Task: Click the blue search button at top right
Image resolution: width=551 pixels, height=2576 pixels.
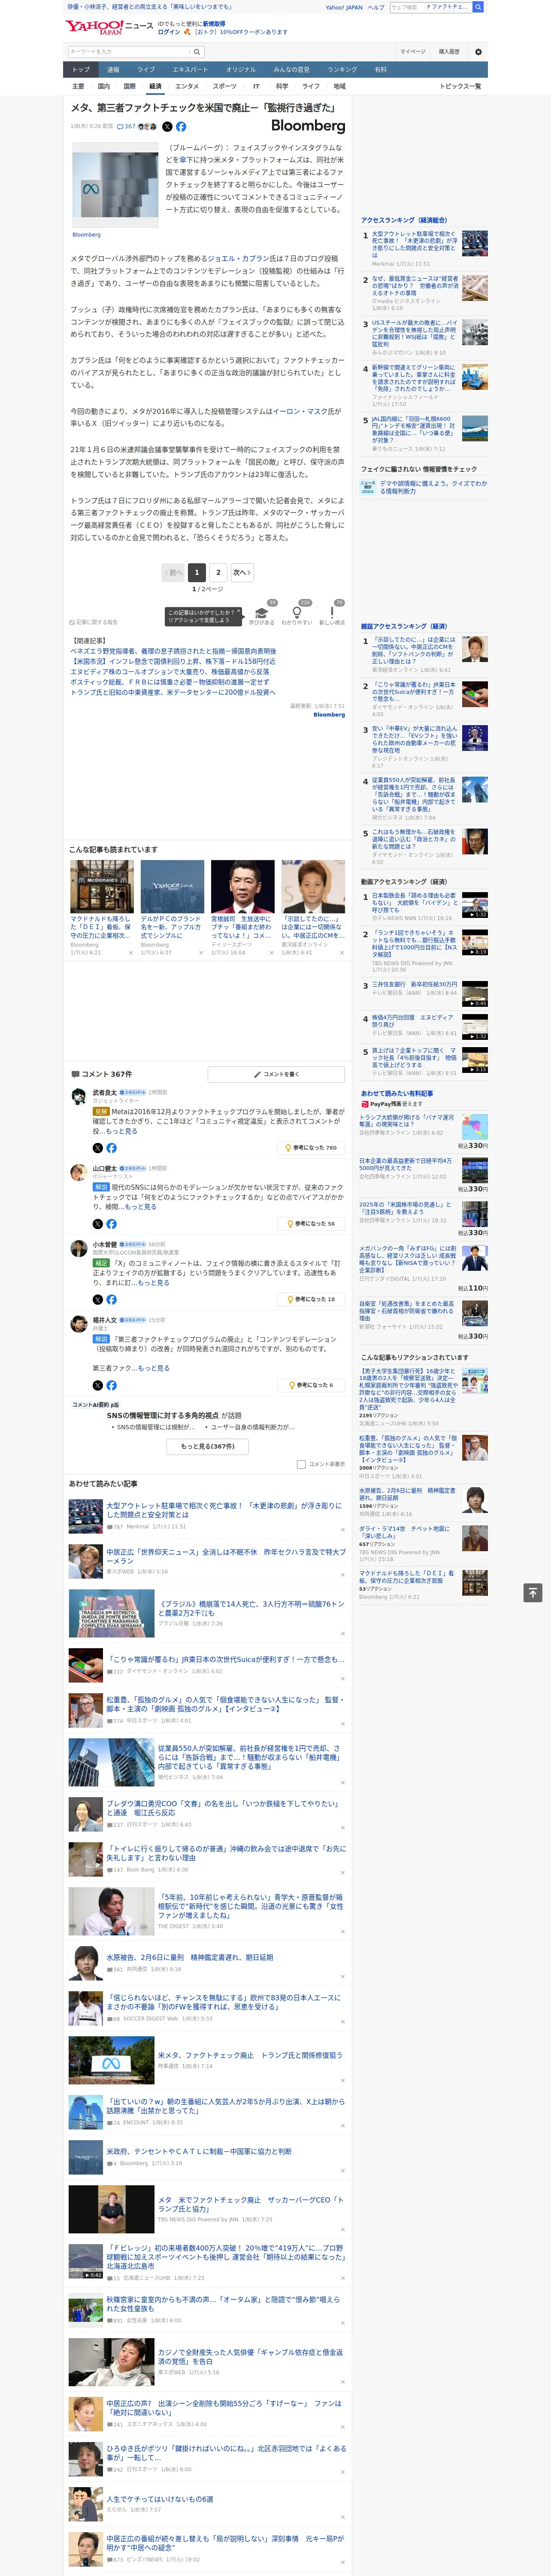Action: coord(478,7)
